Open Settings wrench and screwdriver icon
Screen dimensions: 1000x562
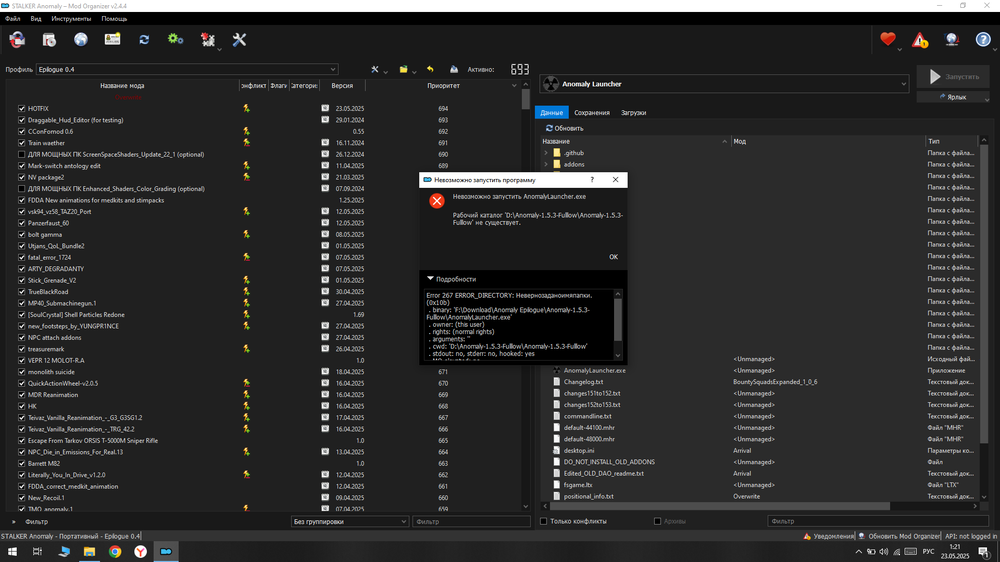239,40
